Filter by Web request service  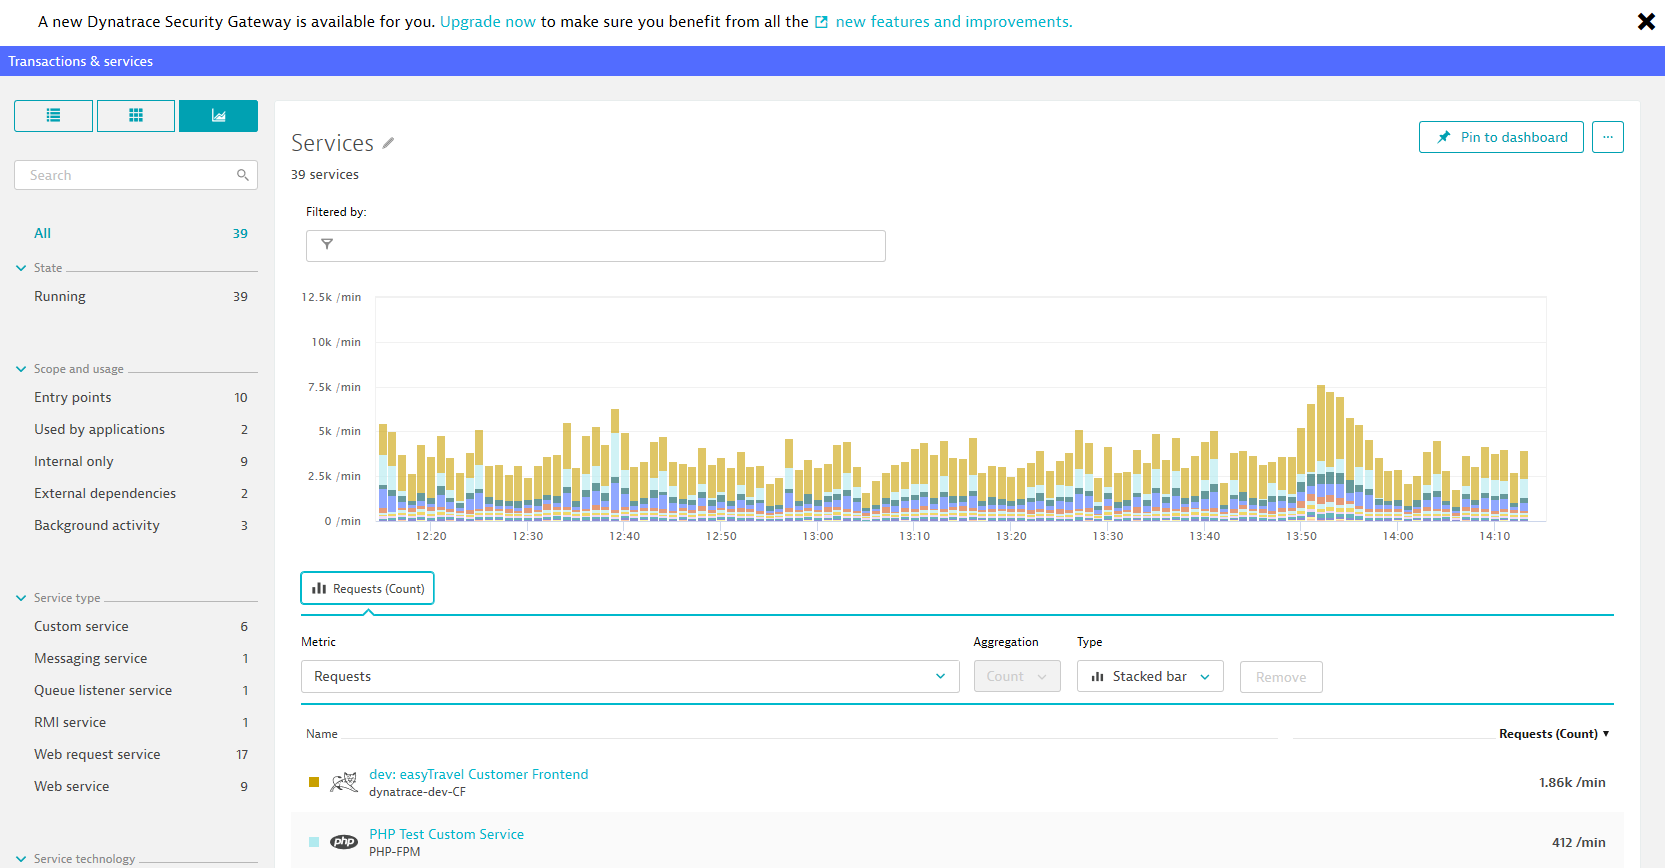[x=97, y=754]
